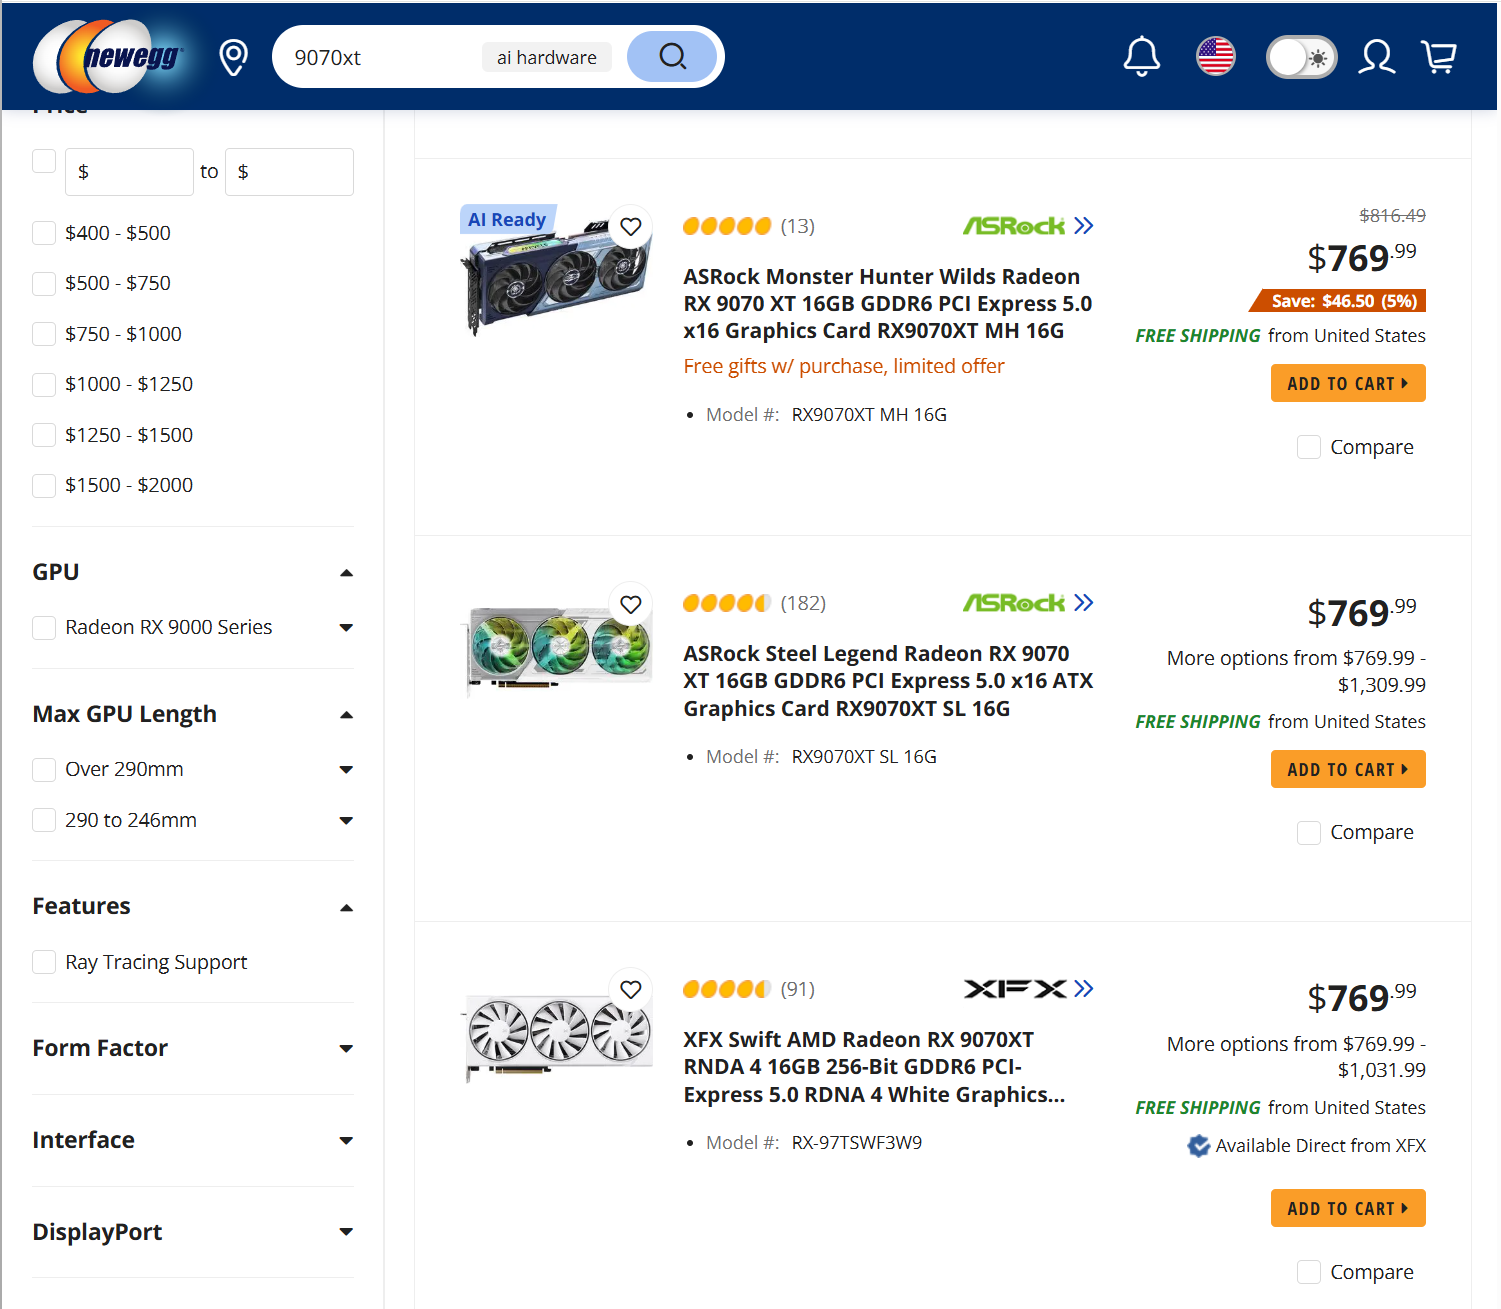Open the Newegg home logo
Image resolution: width=1501 pixels, height=1309 pixels.
point(109,56)
